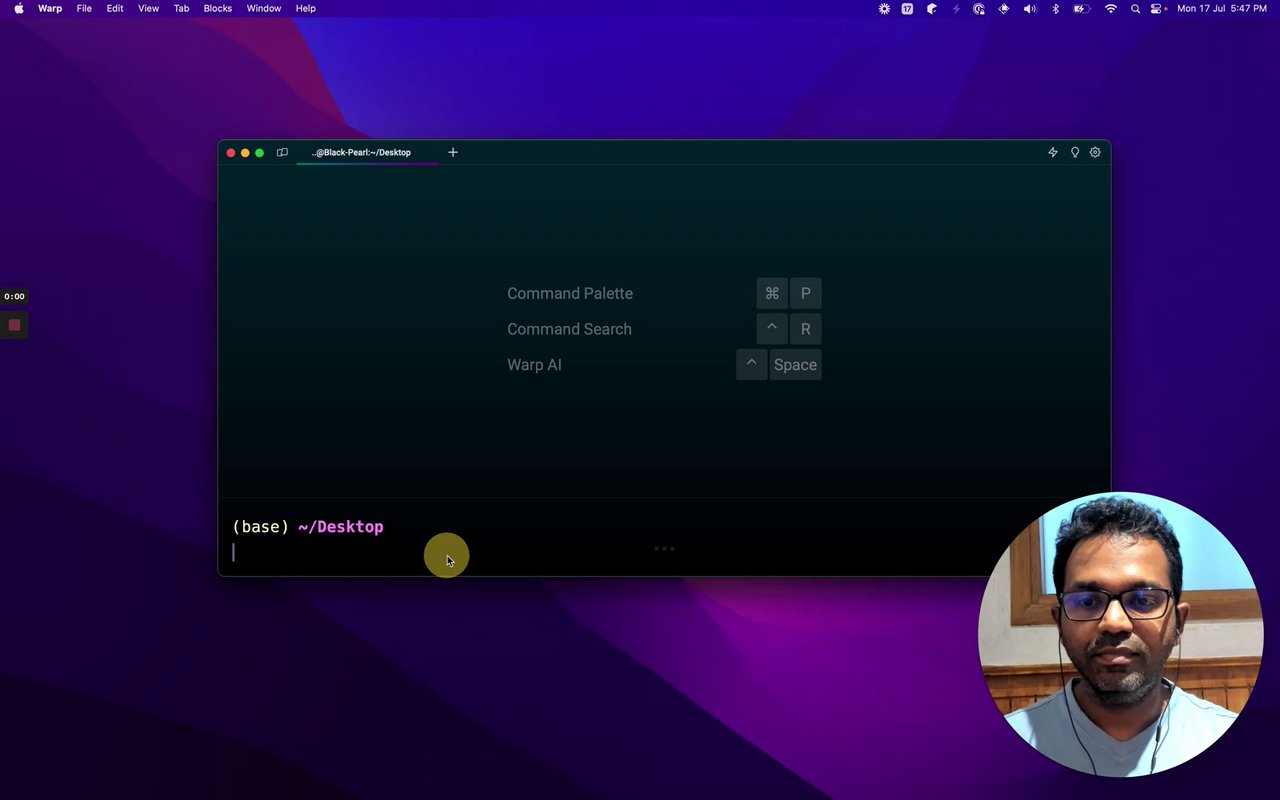Open Spotlight search icon
This screenshot has height=800, width=1280.
1135,8
